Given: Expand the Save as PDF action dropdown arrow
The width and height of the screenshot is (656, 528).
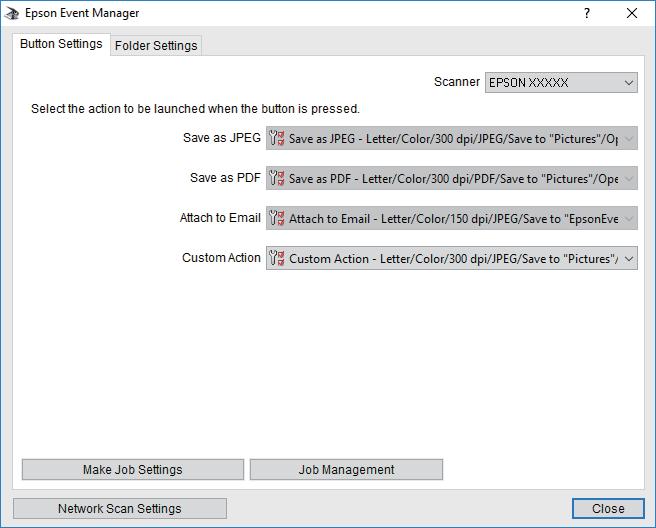Looking at the screenshot, I should 628,179.
